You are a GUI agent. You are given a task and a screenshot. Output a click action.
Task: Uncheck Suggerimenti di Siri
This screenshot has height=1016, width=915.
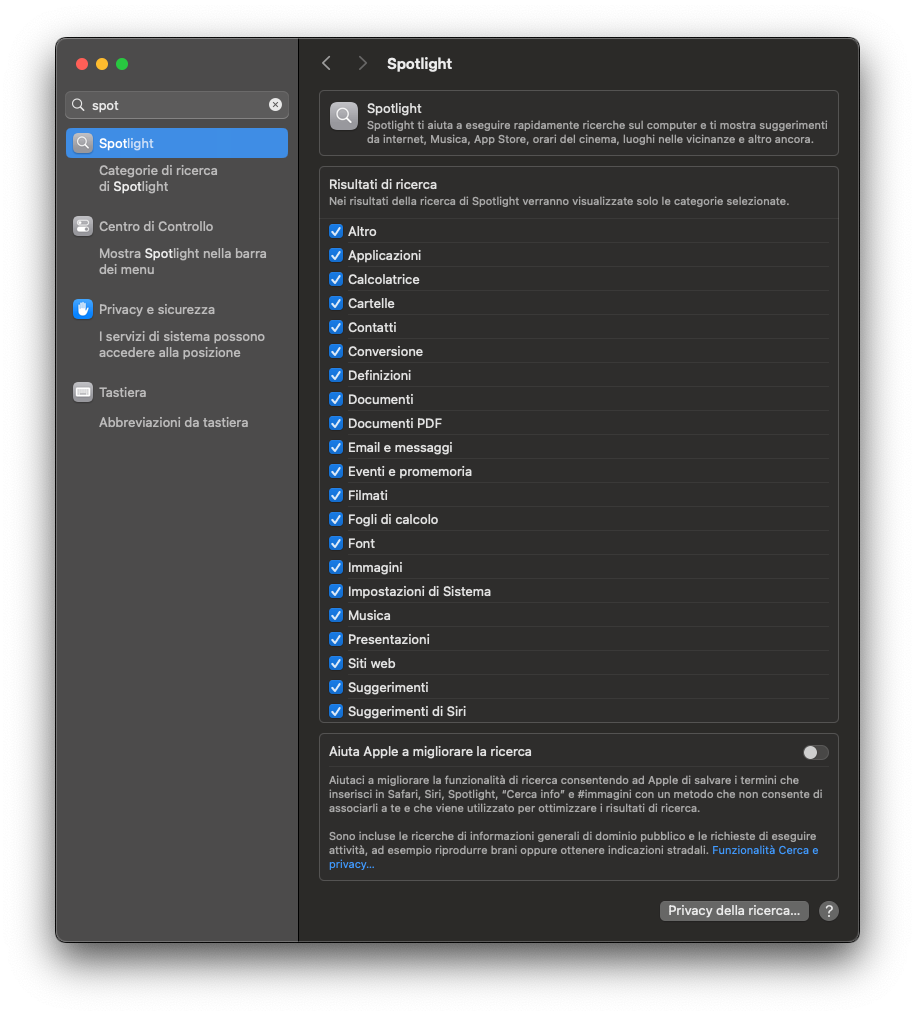(336, 711)
